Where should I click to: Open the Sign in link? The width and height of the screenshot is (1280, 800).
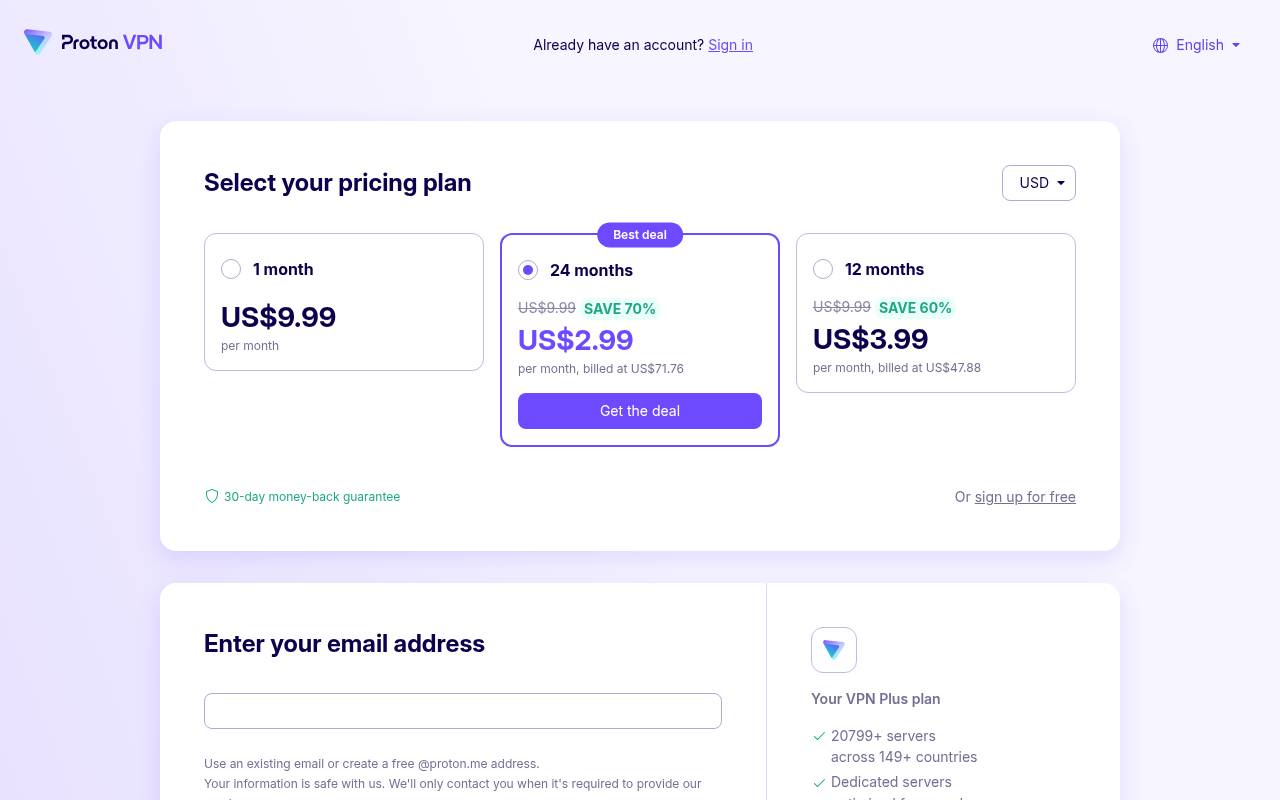point(730,45)
